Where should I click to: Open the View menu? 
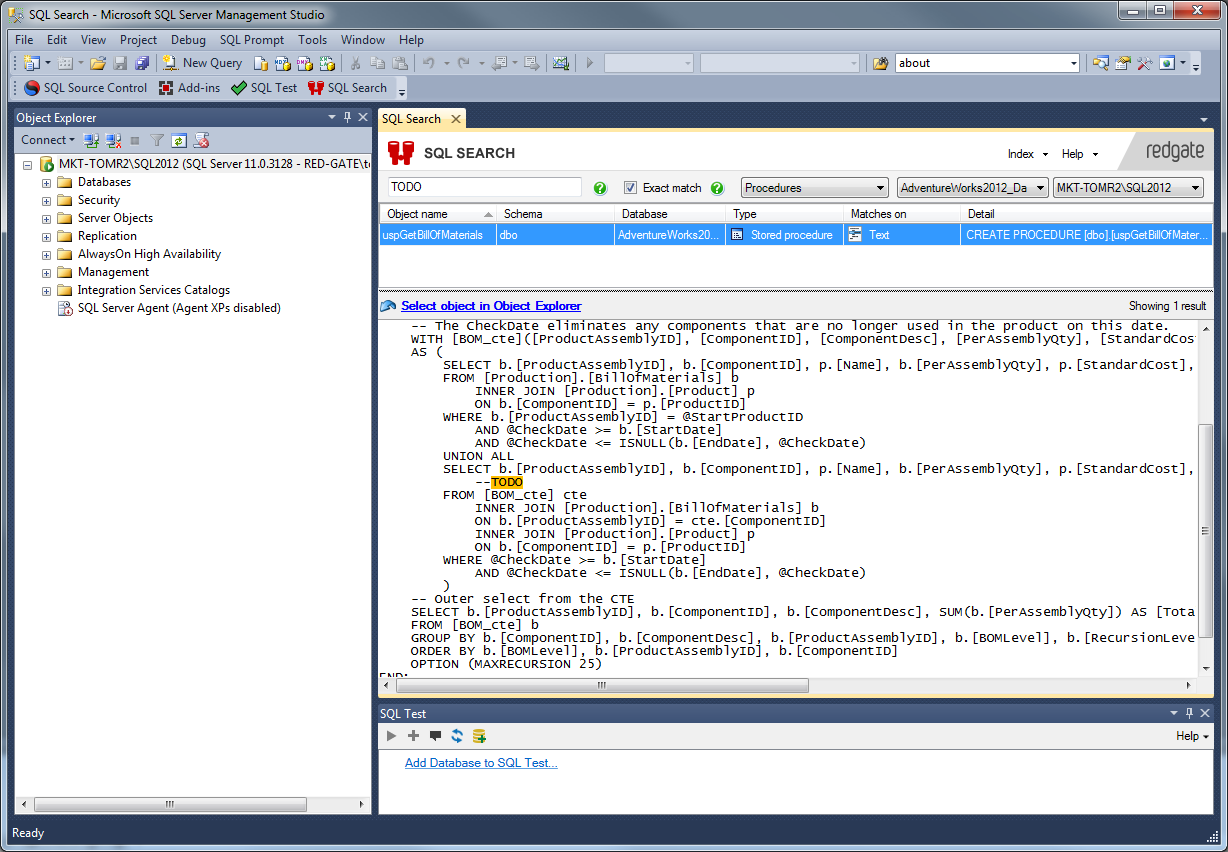click(93, 40)
